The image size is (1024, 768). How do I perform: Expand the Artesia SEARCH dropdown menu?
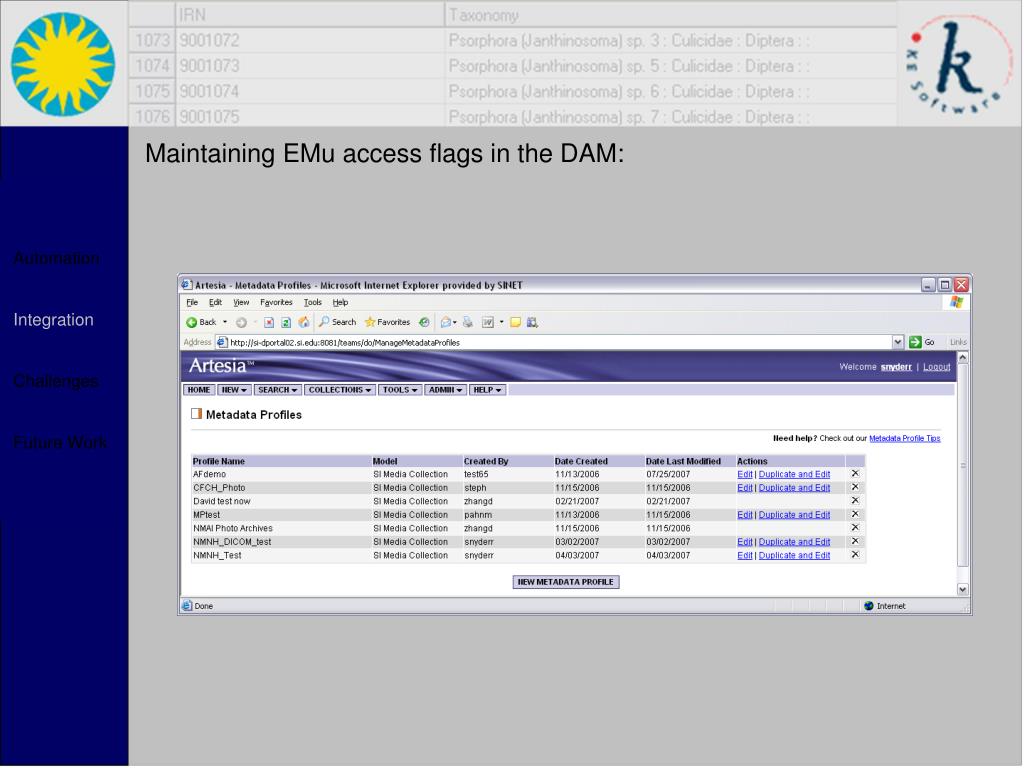point(278,391)
